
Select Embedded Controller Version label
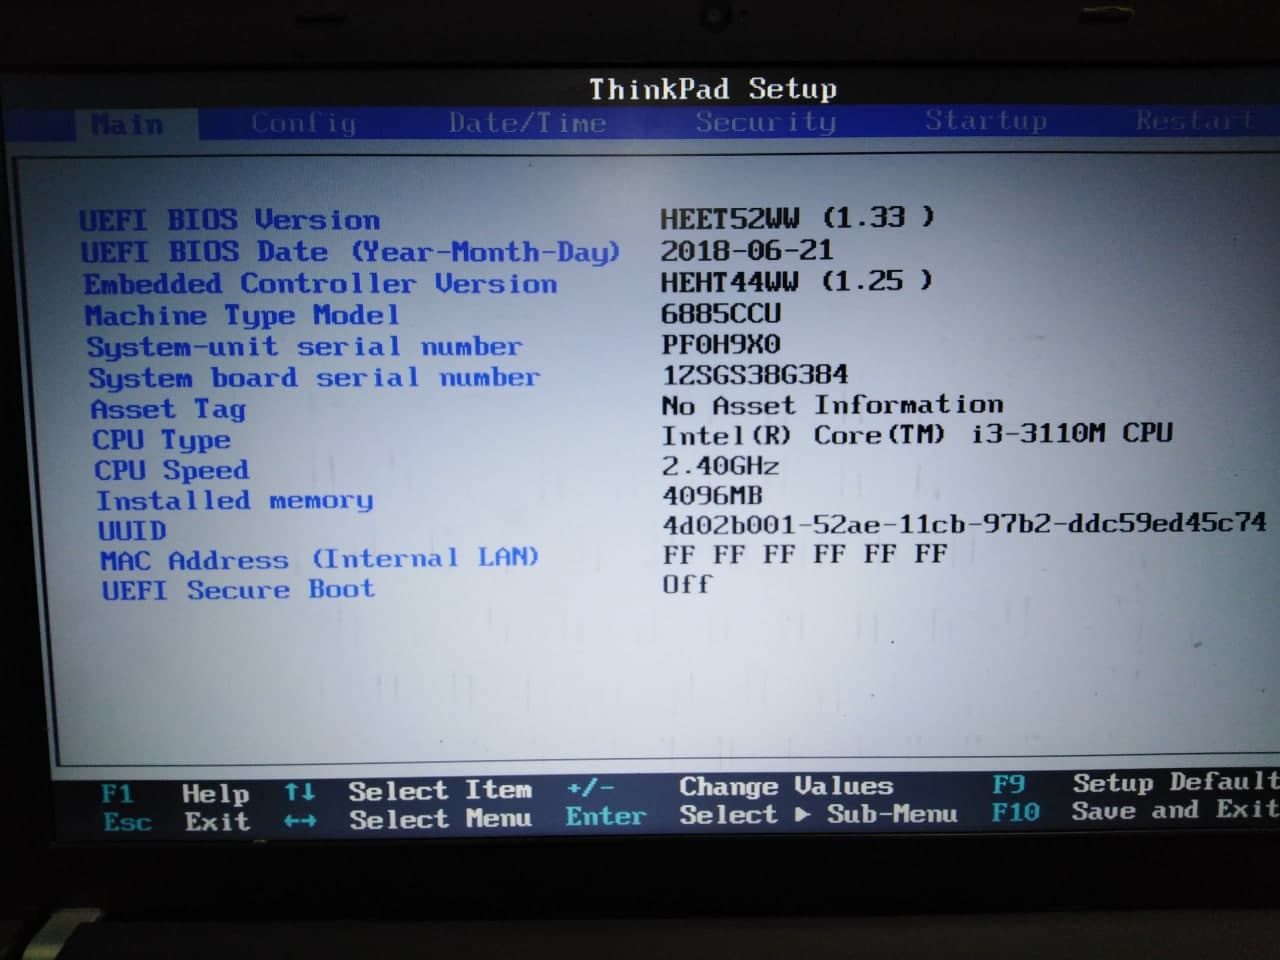pos(320,284)
